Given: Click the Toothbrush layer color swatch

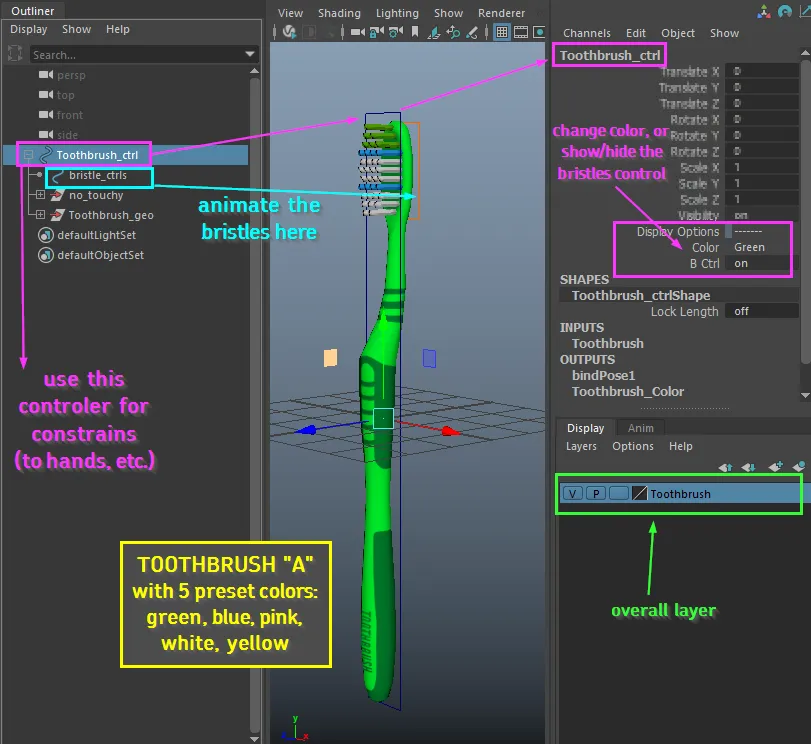Looking at the screenshot, I should (x=640, y=494).
